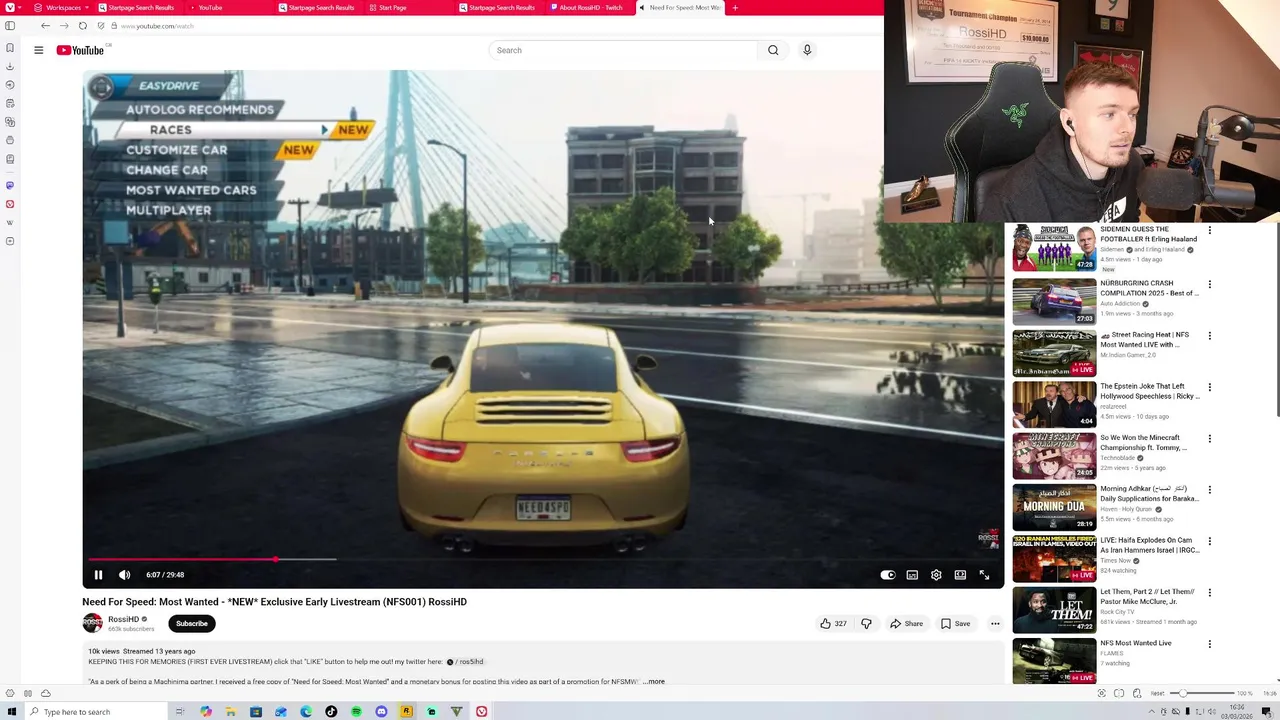The image size is (1280, 720).
Task: Open sync cloud icon in status bar
Action: 45,693
